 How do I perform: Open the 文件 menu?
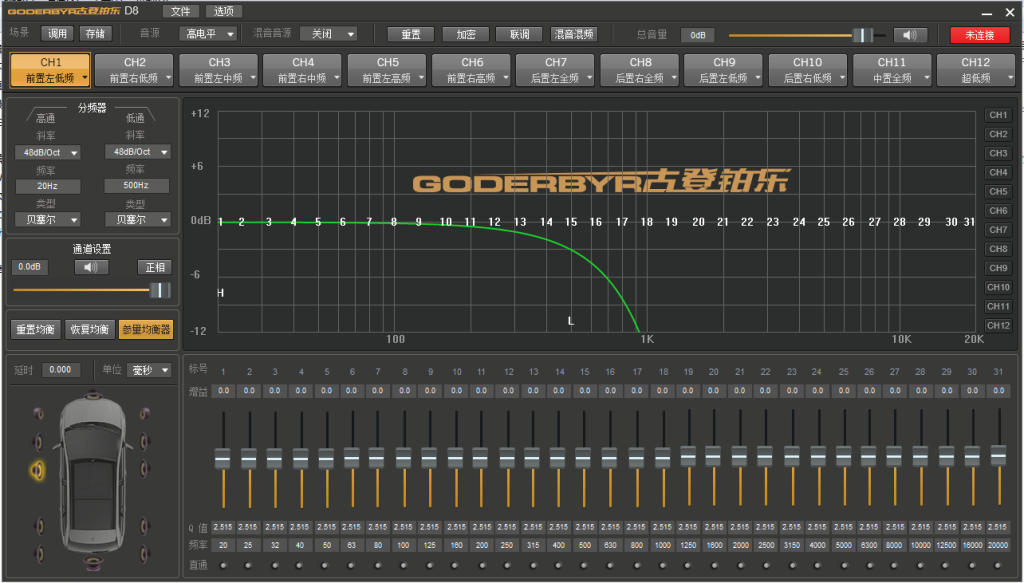click(181, 11)
